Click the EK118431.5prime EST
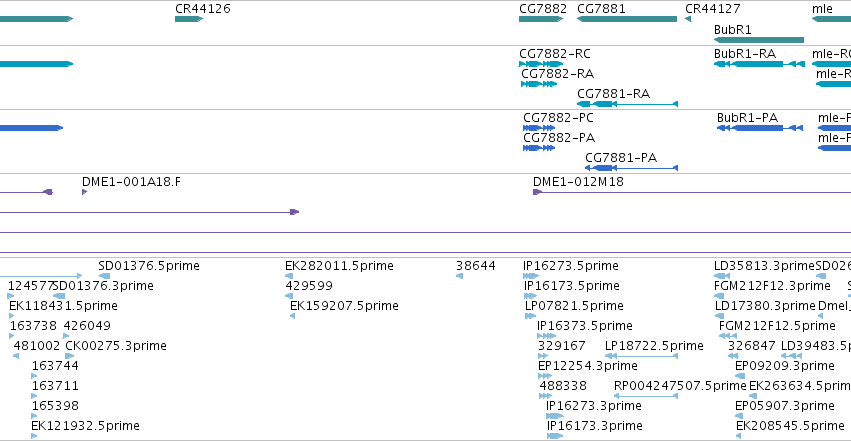 click(11, 316)
